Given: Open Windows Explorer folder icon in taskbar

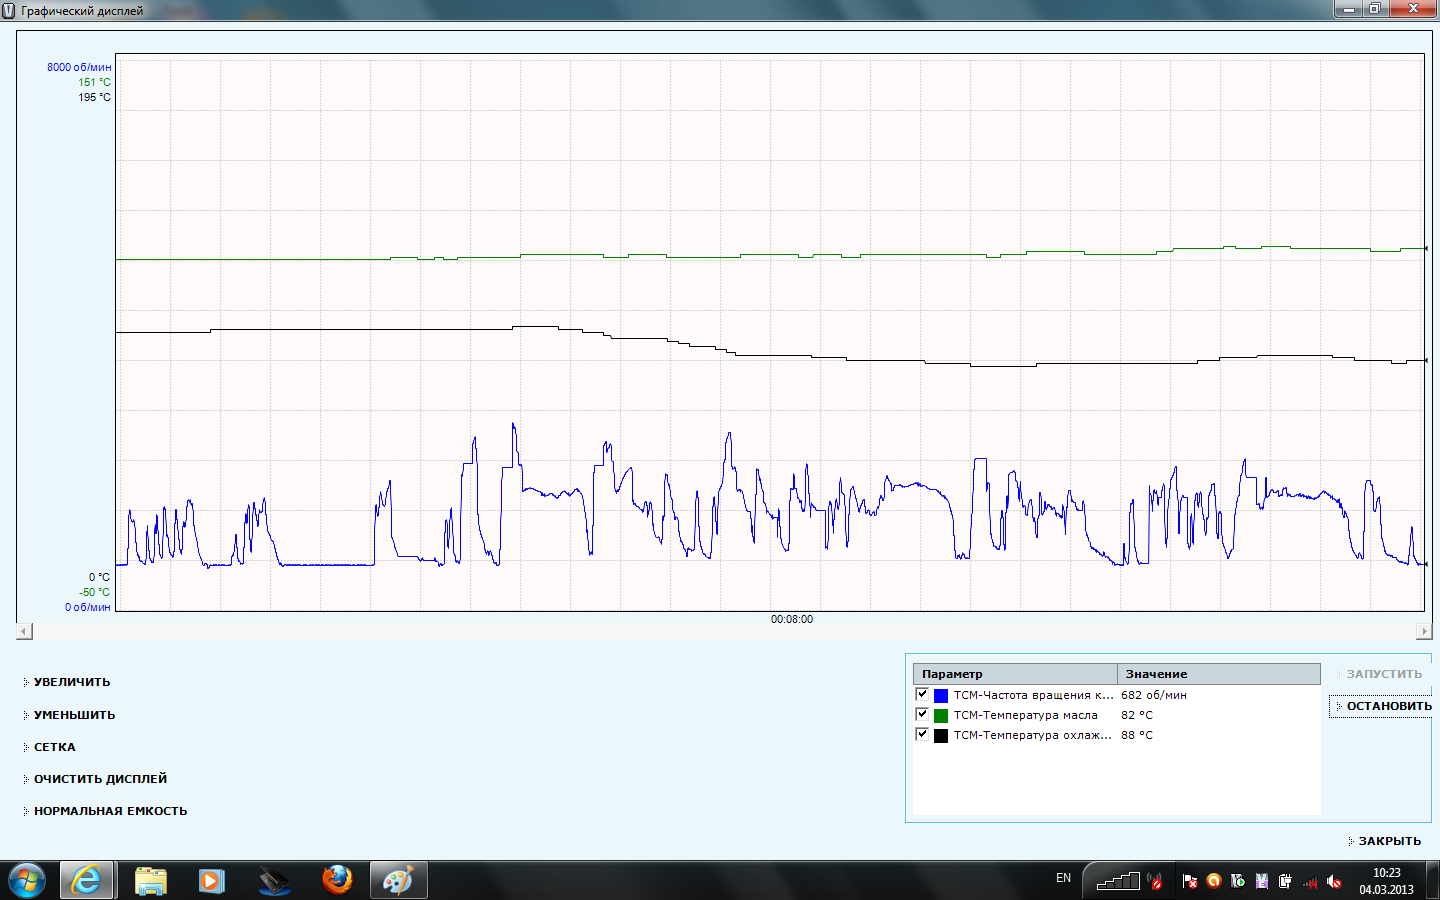Looking at the screenshot, I should (x=150, y=880).
